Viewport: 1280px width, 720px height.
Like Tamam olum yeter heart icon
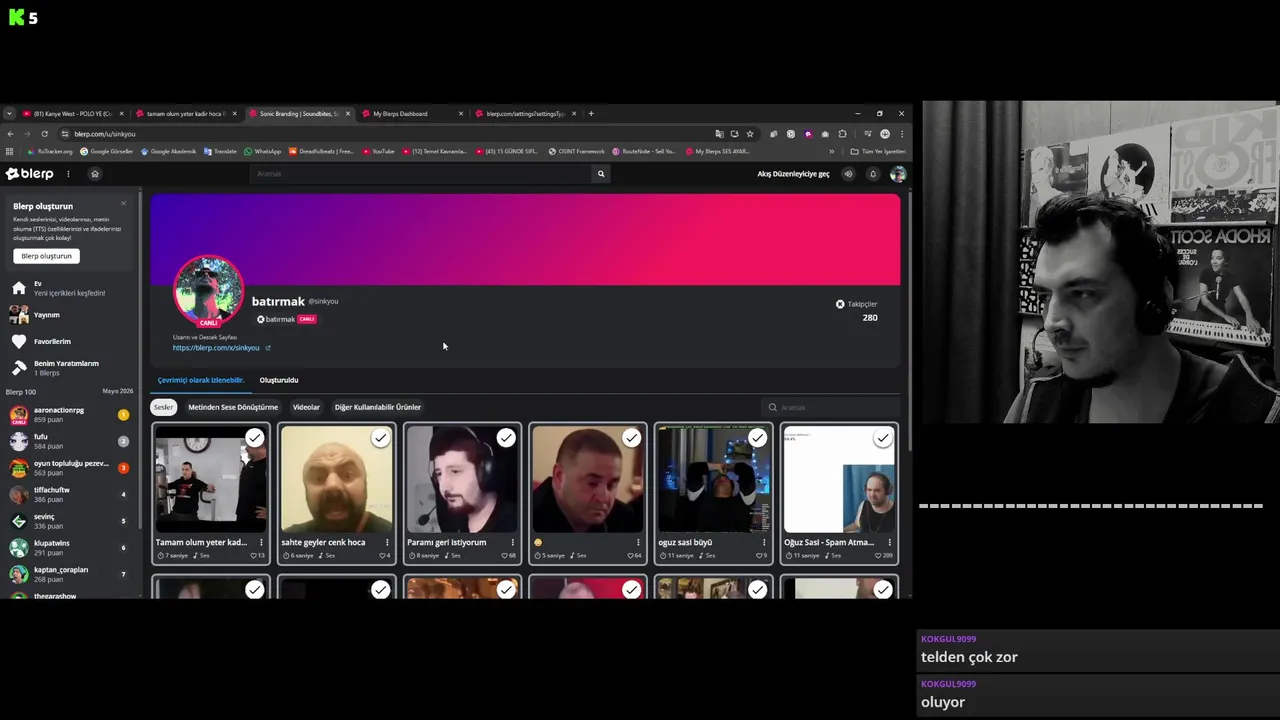pos(254,555)
